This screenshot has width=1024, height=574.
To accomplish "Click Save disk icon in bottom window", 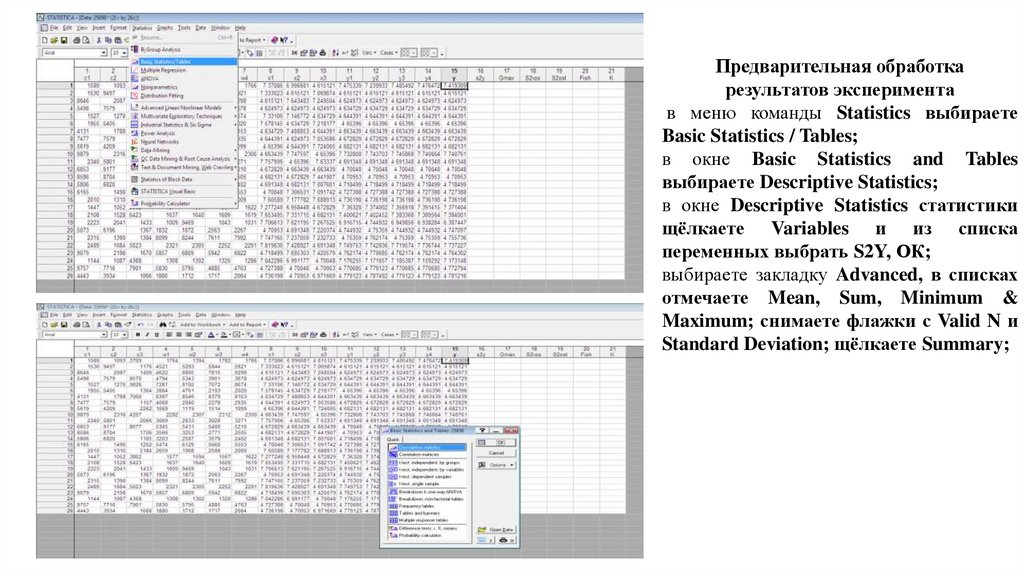I will pyautogui.click(x=64, y=325).
